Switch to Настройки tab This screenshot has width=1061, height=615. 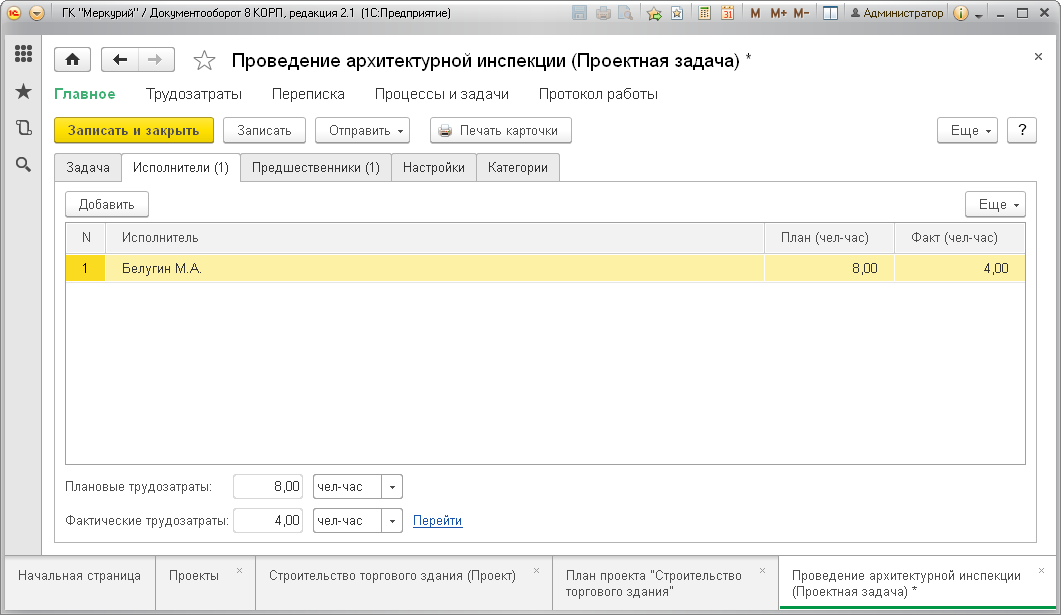tap(434, 168)
